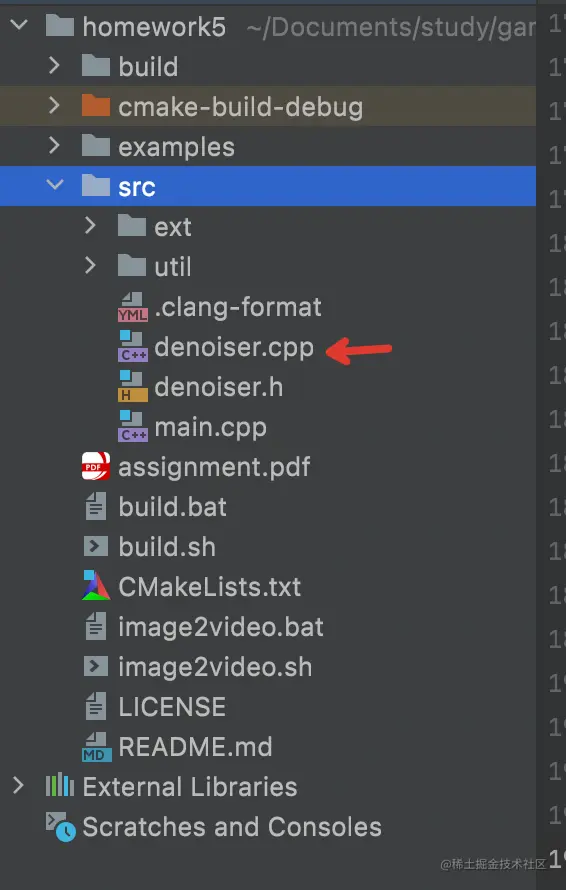Viewport: 566px width, 890px height.
Task: Click the main.cpp C++ file icon
Action: point(133,427)
